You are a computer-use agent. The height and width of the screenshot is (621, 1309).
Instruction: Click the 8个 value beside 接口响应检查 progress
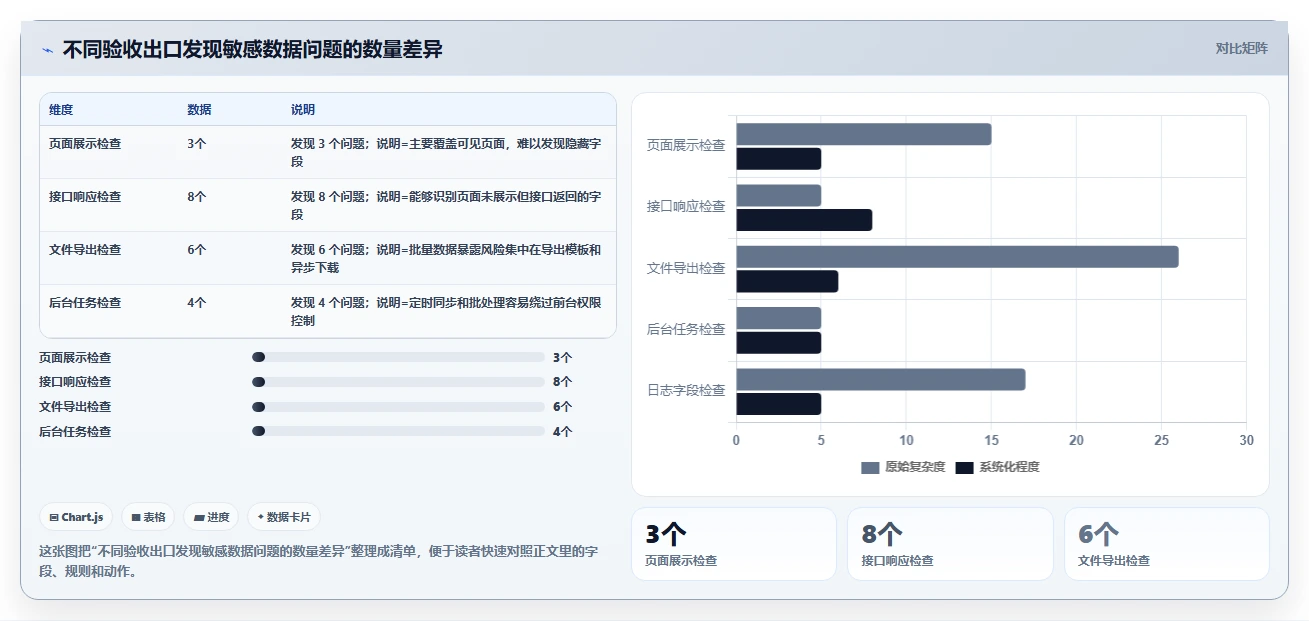click(x=563, y=382)
